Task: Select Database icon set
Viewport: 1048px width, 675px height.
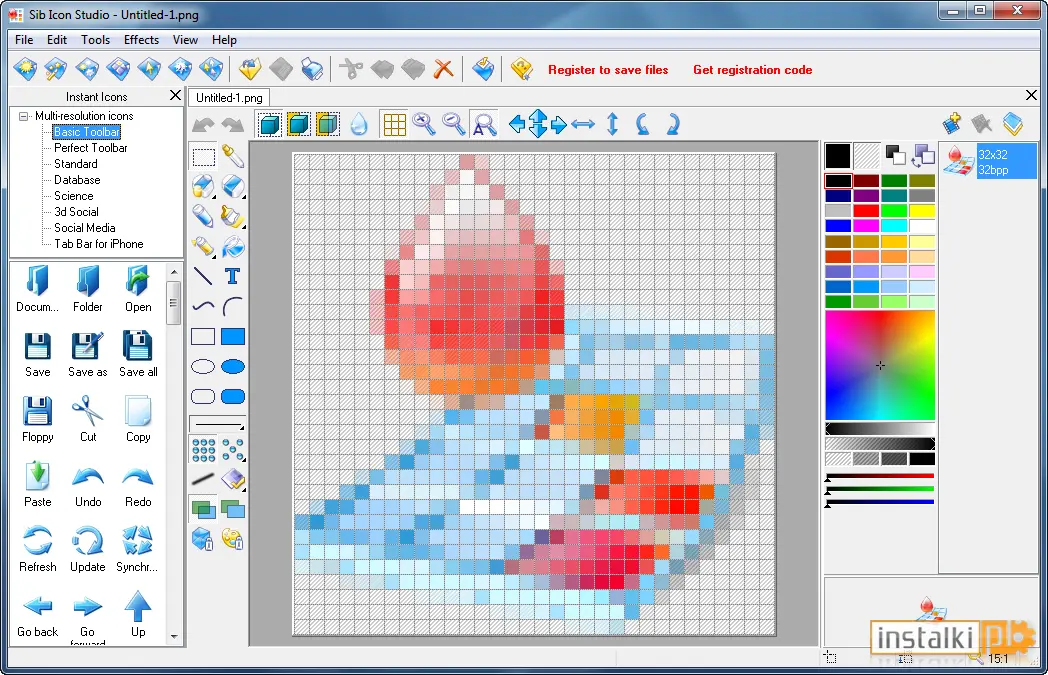Action: (77, 180)
